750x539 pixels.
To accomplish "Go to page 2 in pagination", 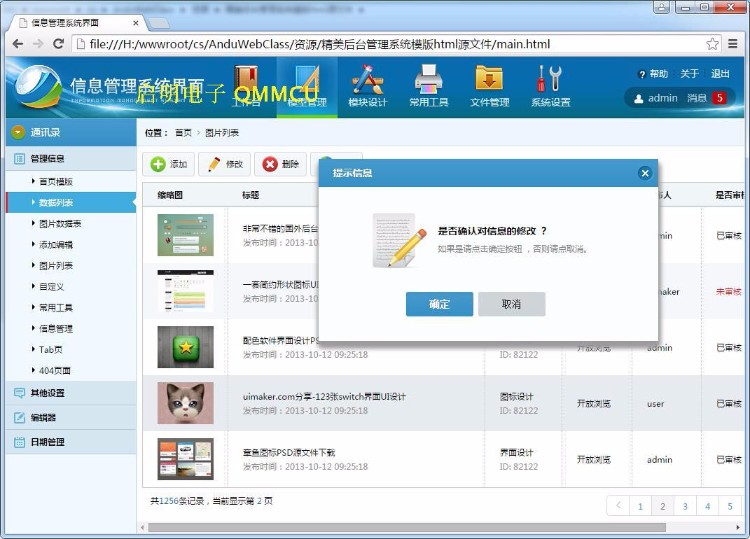I will 662,506.
